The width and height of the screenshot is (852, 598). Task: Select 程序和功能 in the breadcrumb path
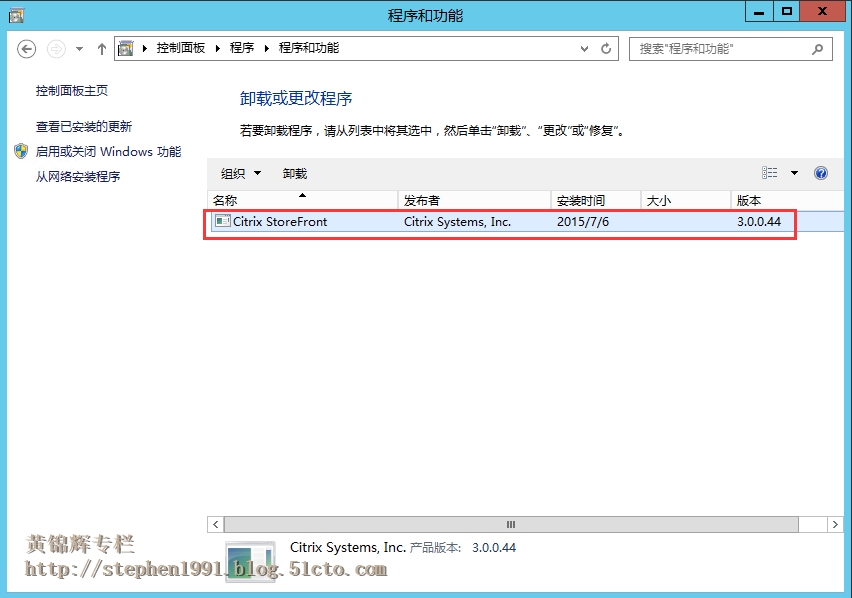pyautogui.click(x=309, y=48)
